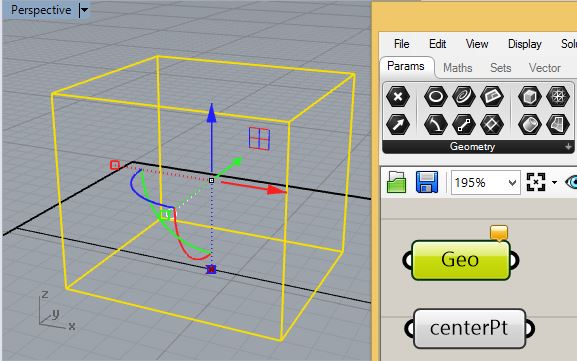The width and height of the screenshot is (577, 361).
Task: Switch to the Maths tab
Action: [x=458, y=68]
